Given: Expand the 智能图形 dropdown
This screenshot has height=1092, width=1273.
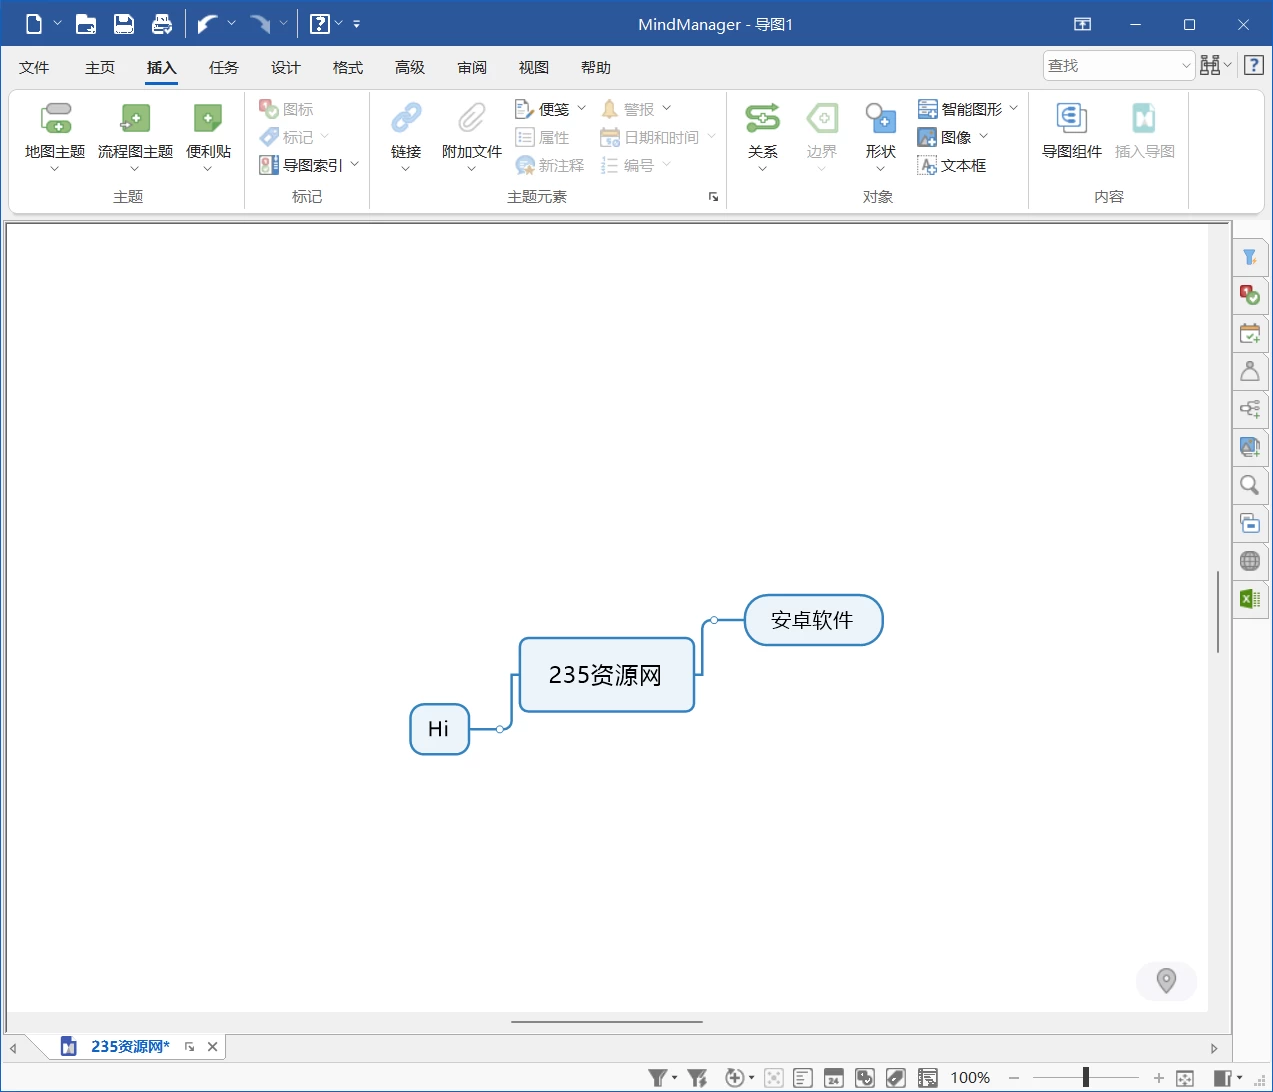Looking at the screenshot, I should pyautogui.click(x=1013, y=108).
